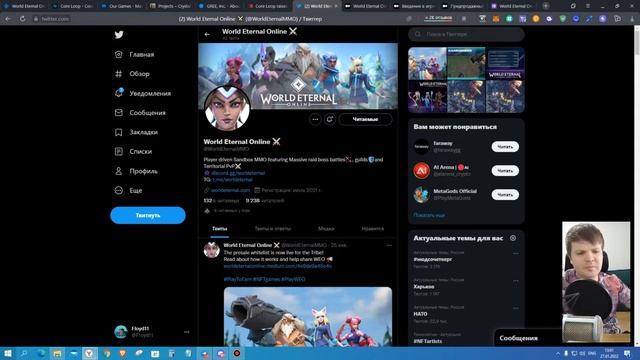Click the Читаемые following button
Image resolution: width=640 pixels, height=360 pixels.
365,119
